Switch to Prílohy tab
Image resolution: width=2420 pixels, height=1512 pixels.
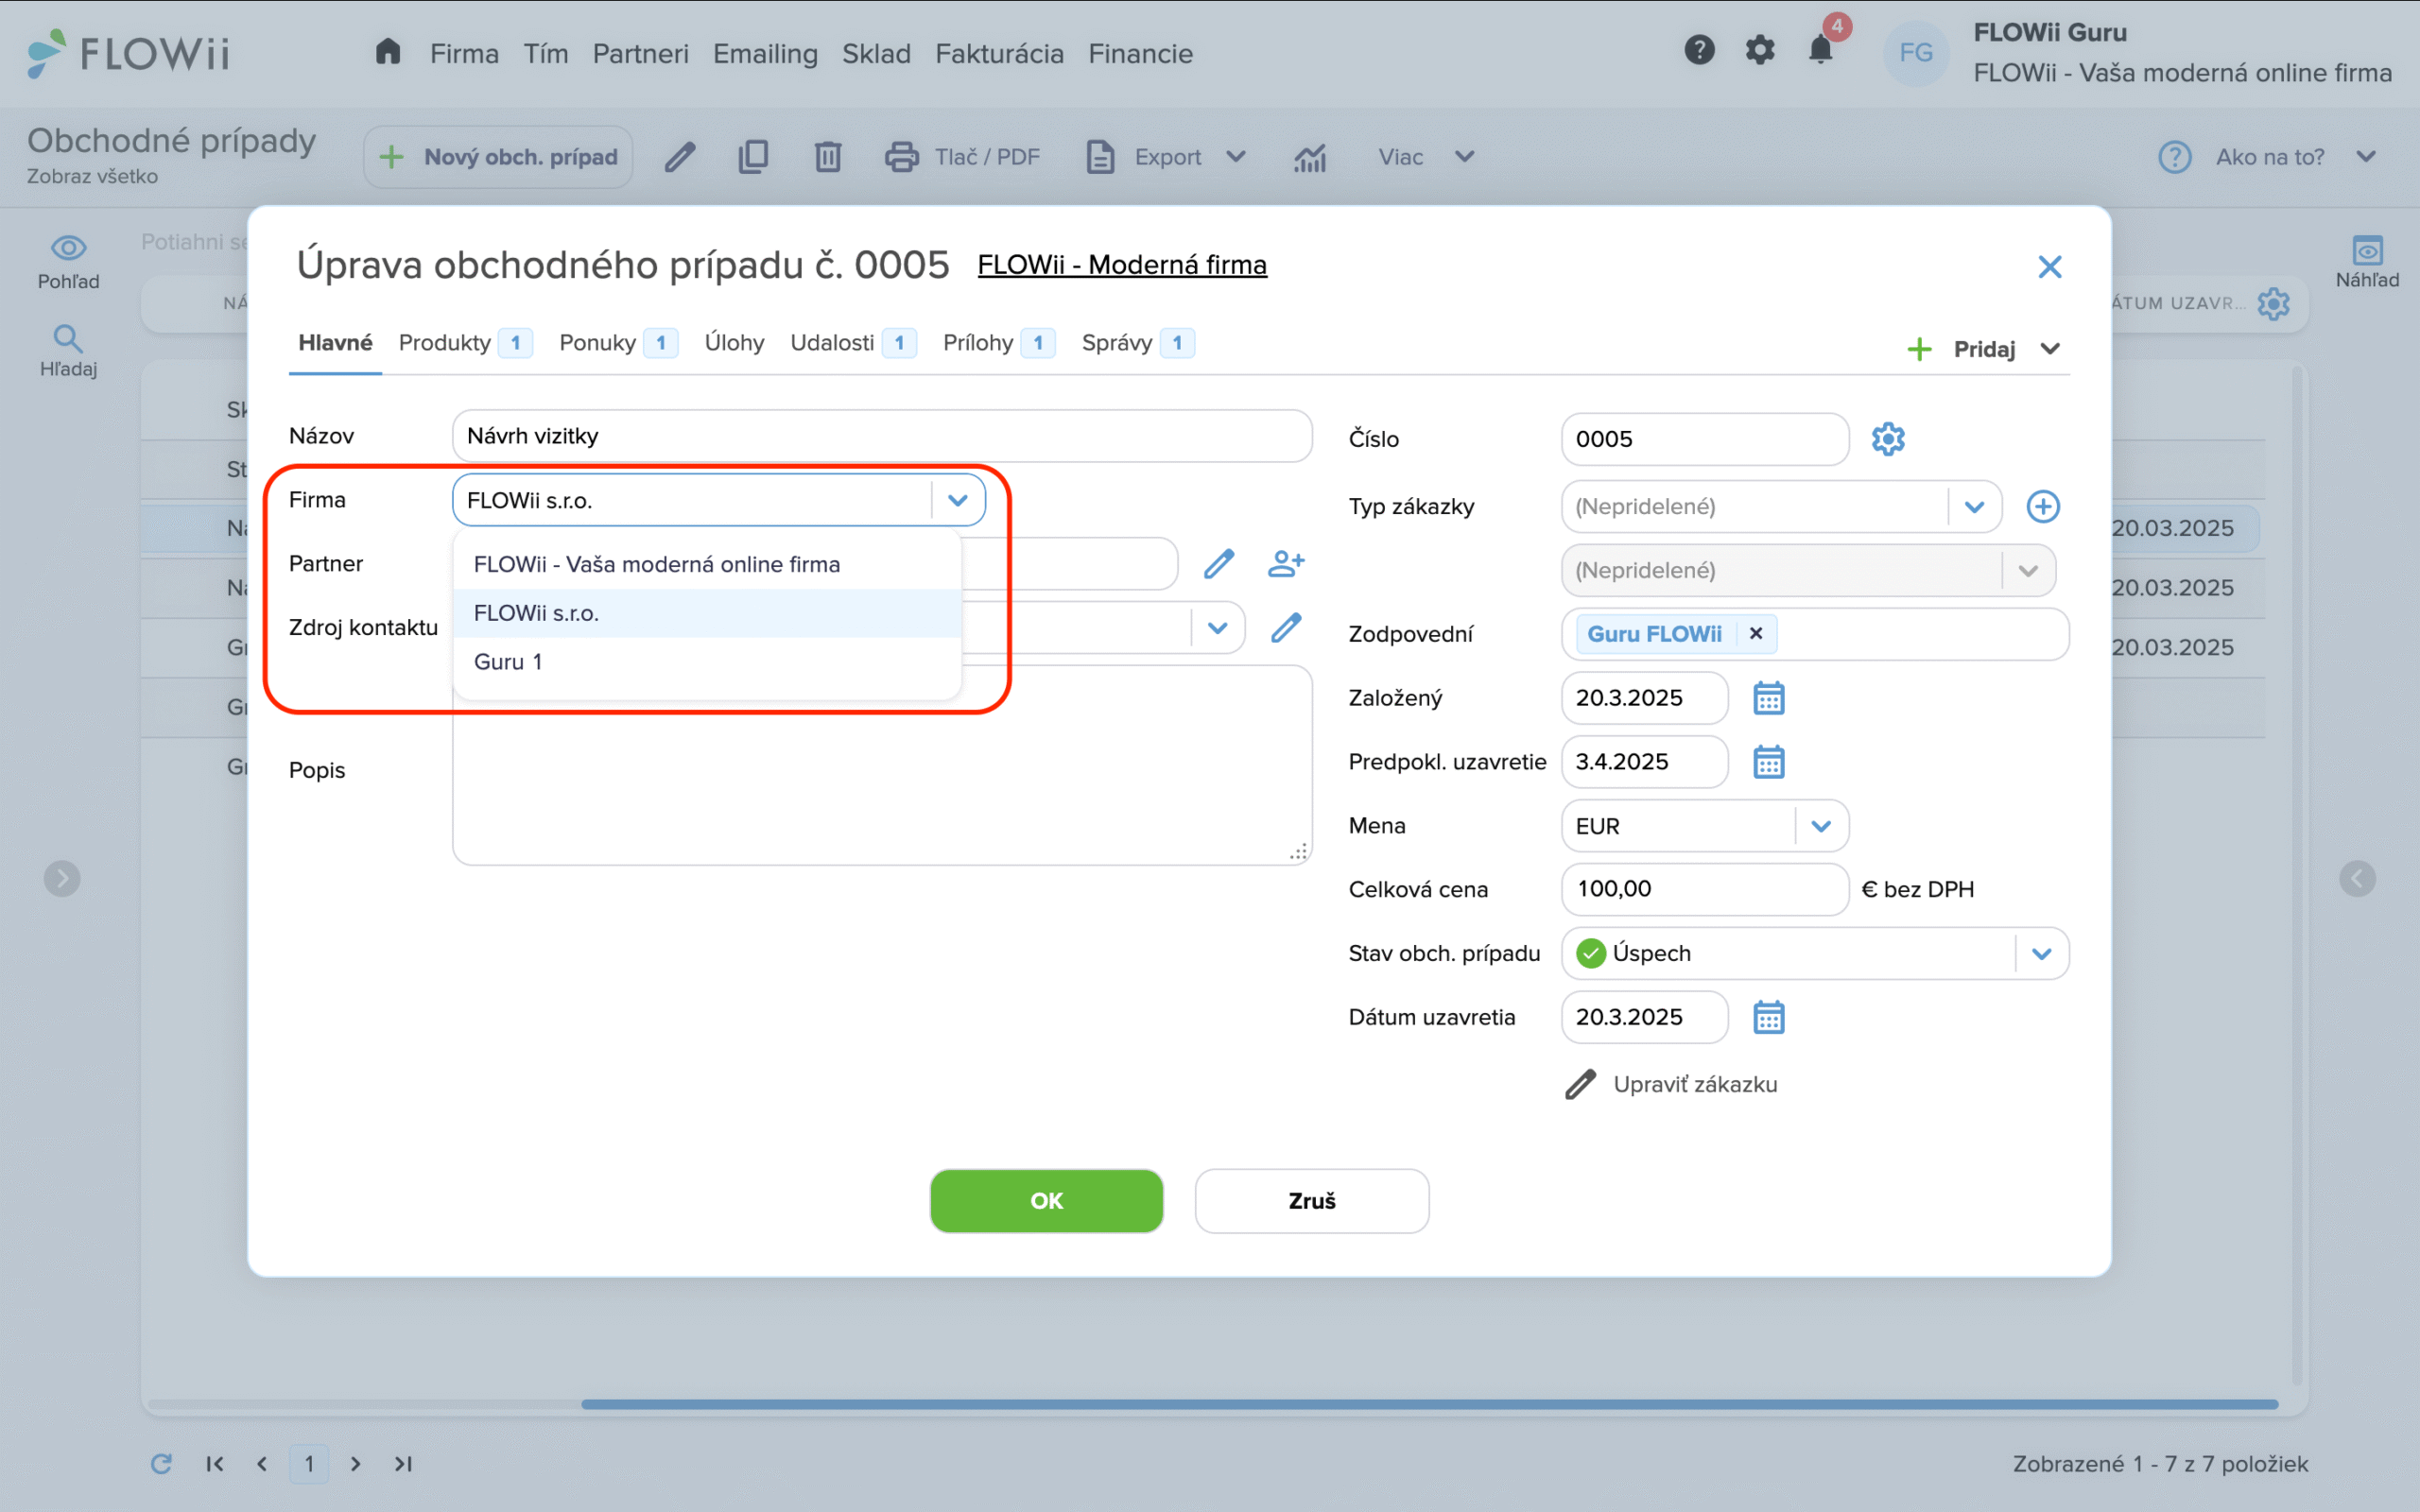tap(998, 343)
